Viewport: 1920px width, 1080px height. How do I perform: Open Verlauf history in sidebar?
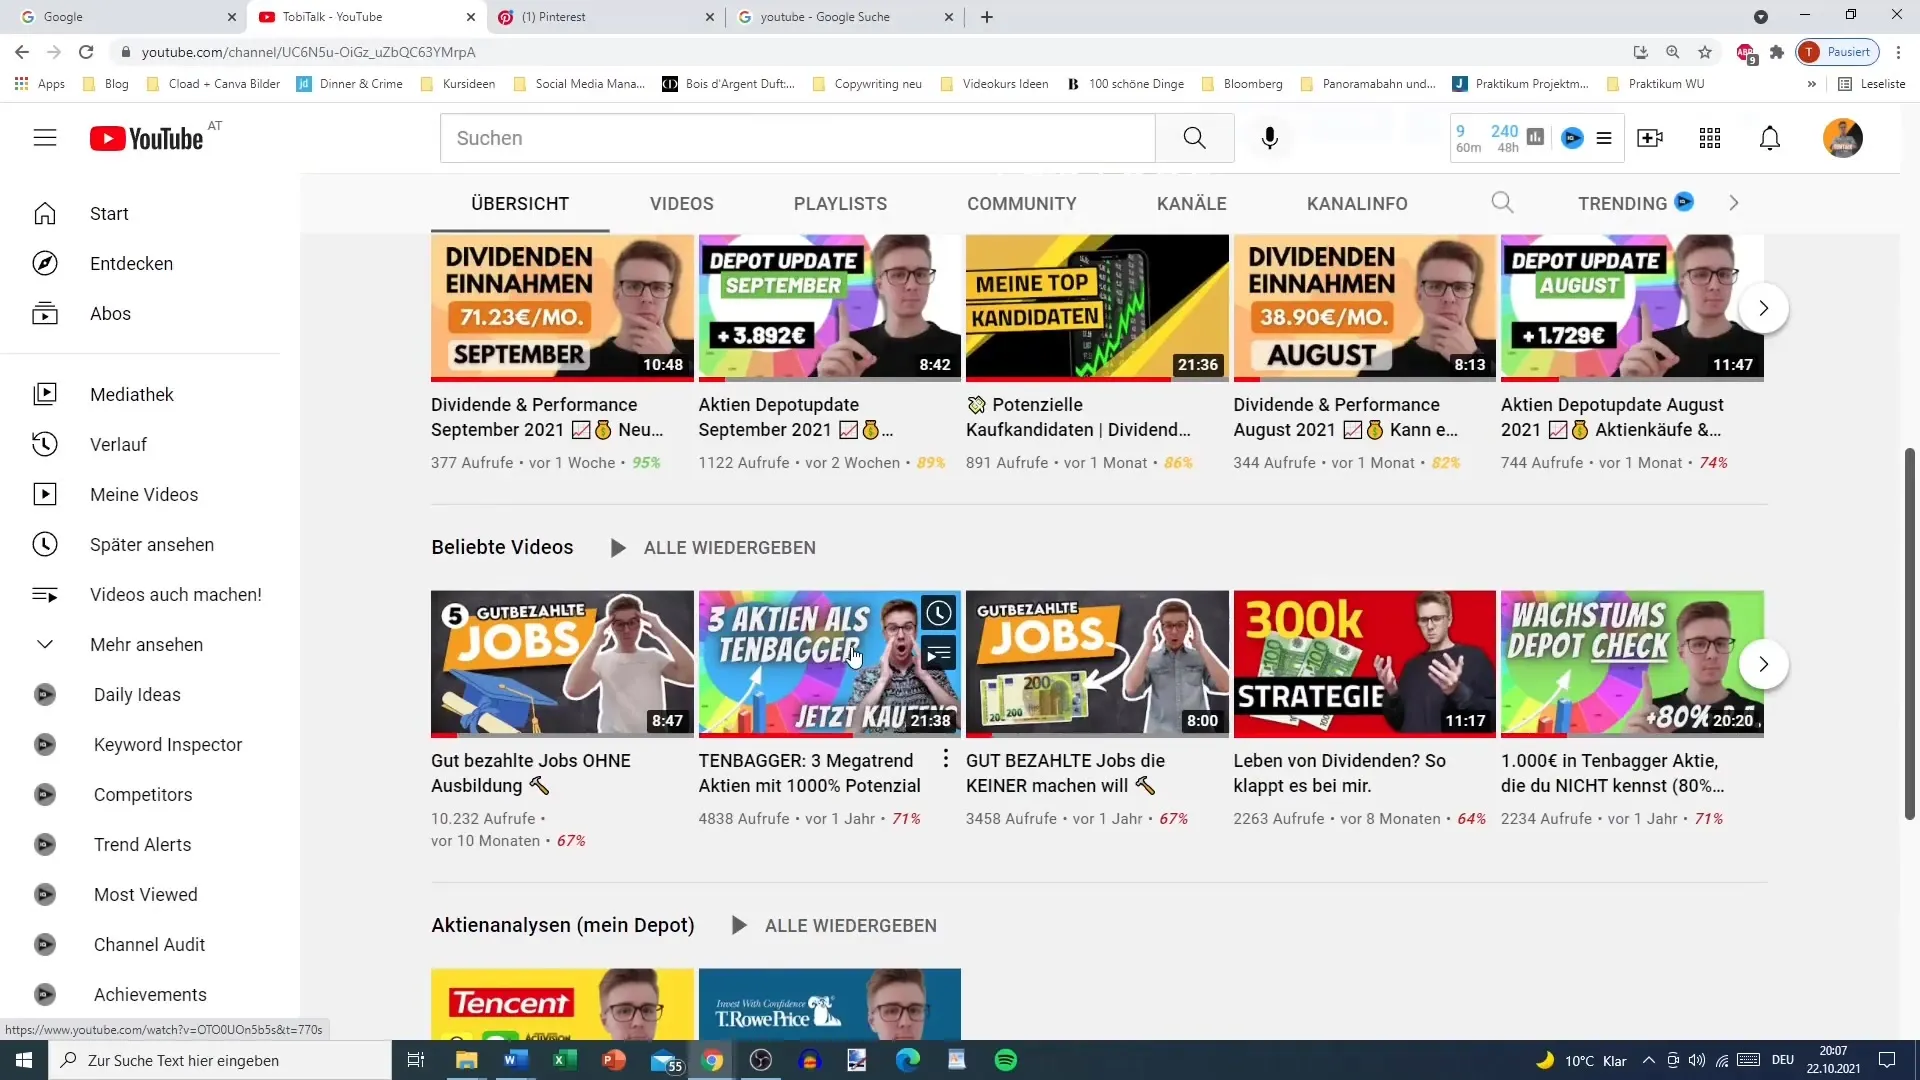(x=118, y=444)
